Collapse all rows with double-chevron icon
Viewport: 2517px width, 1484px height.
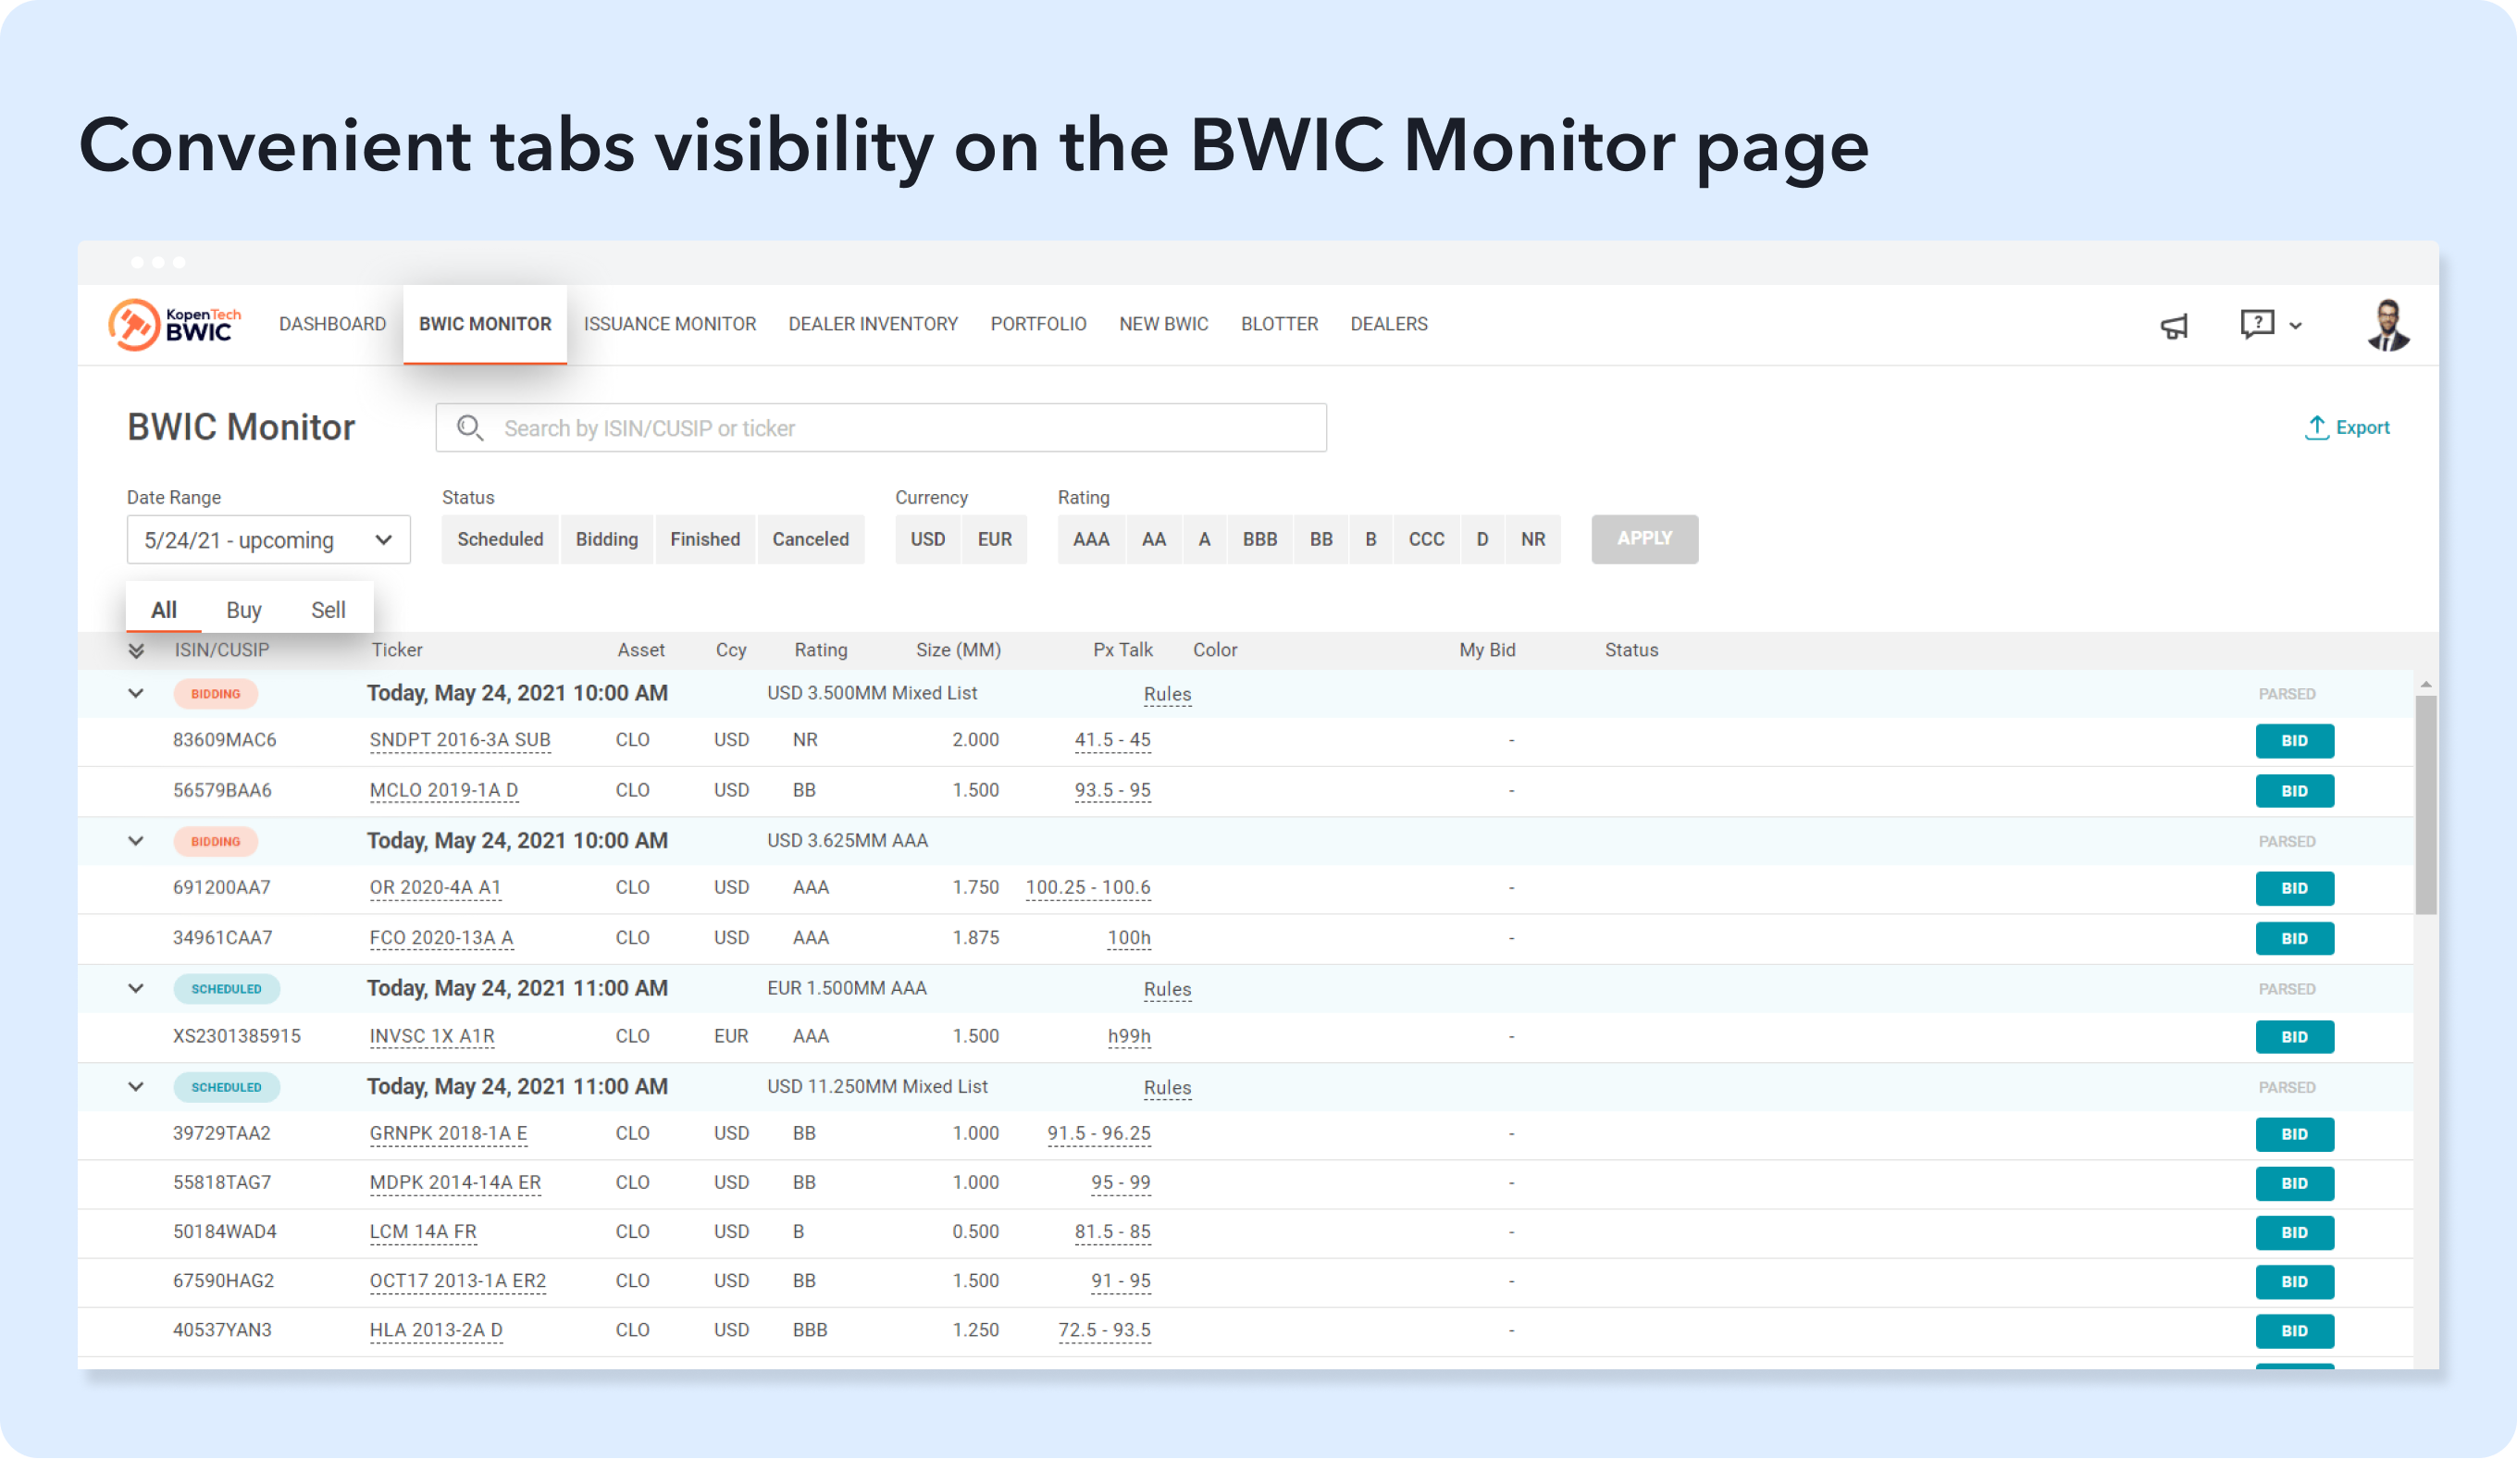click(137, 651)
